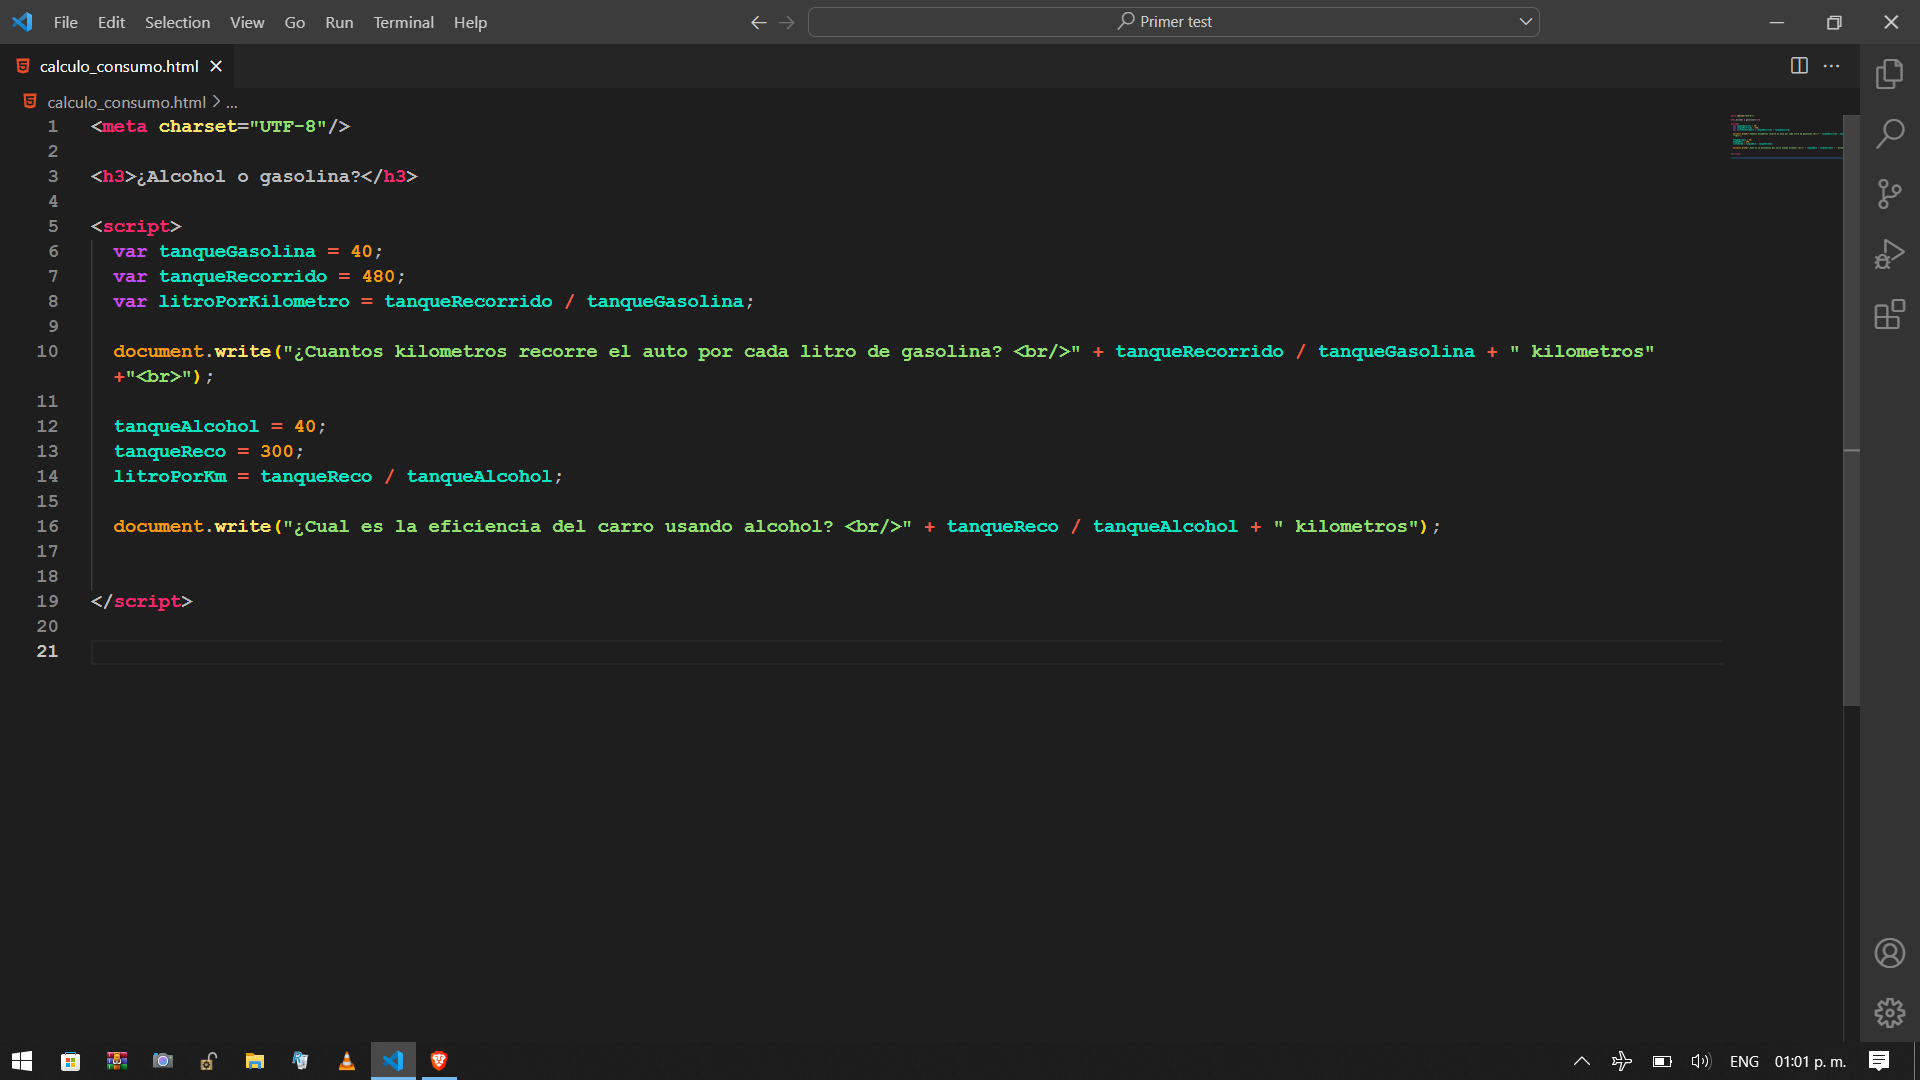Open the Edit menu
1920x1080 pixels.
coord(111,22)
